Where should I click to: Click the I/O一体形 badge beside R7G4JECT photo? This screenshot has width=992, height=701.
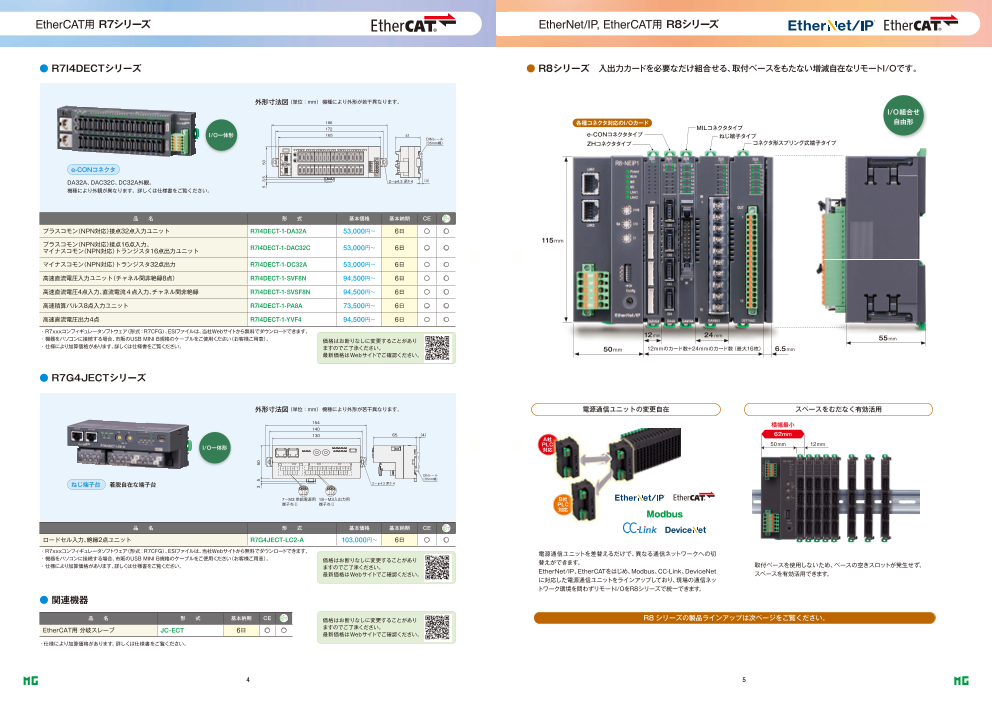coord(215,447)
